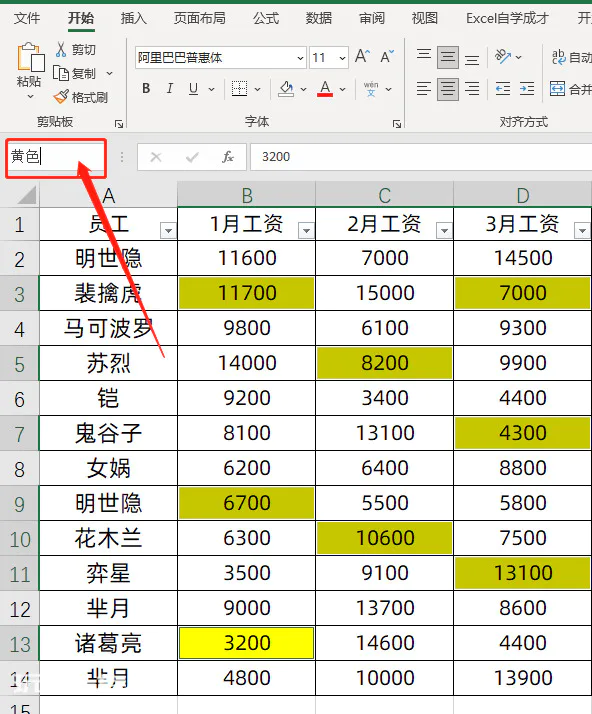Toggle middle vertical alignment
Image resolution: width=592 pixels, height=714 pixels.
448,57
